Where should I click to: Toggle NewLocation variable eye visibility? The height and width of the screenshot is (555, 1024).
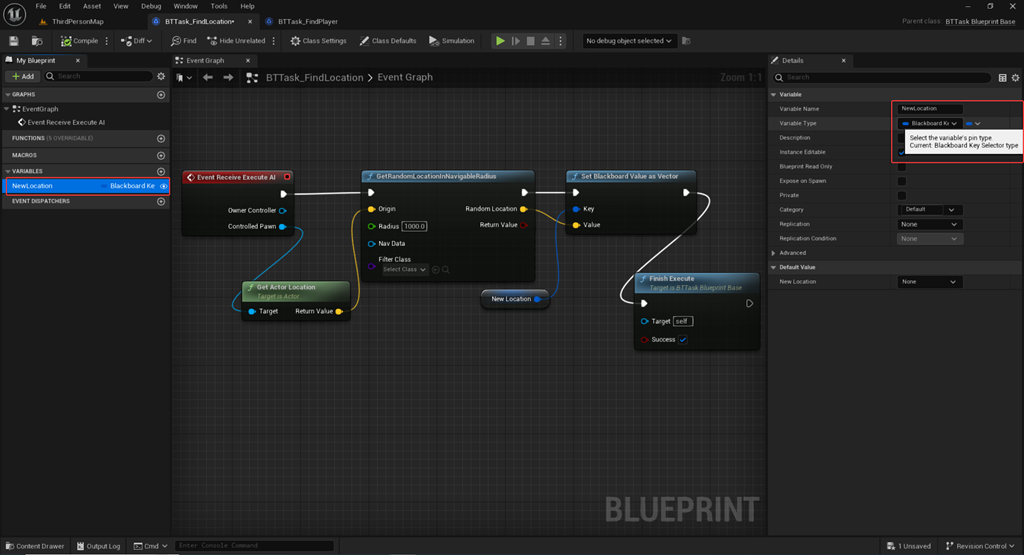pyautogui.click(x=163, y=186)
